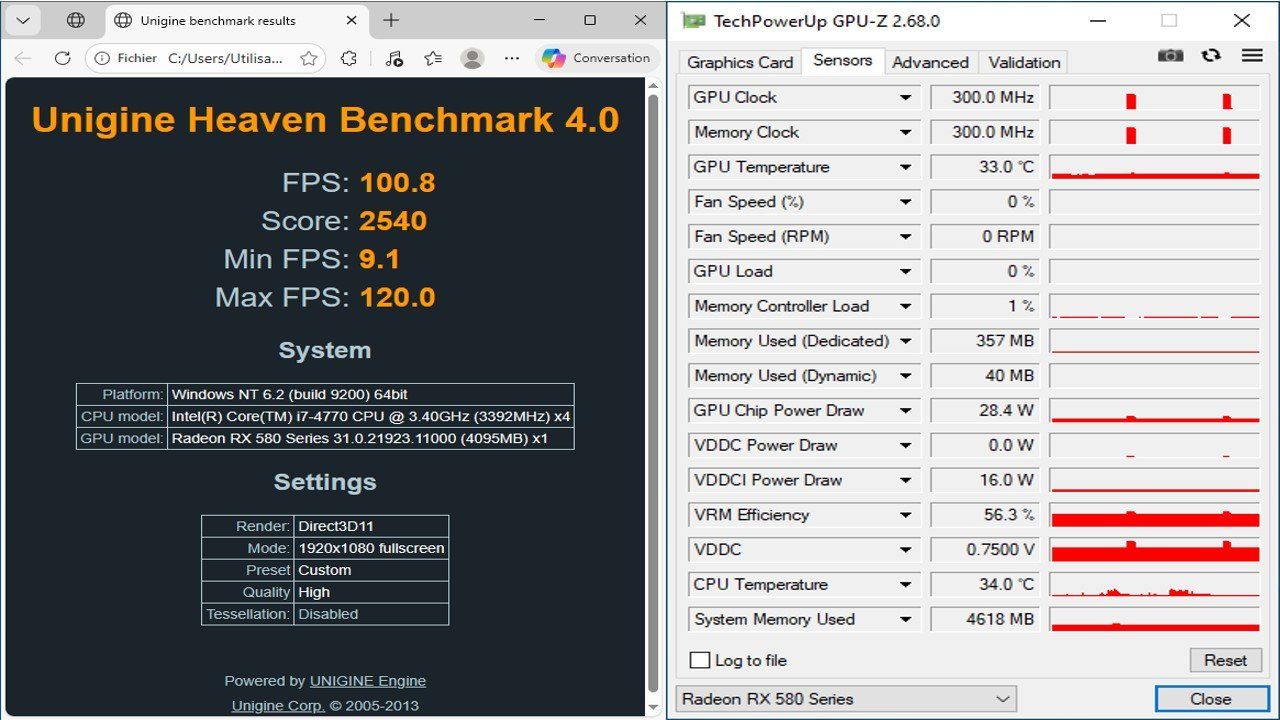Add this page to favorites star
The height and width of the screenshot is (720, 1280).
(x=309, y=58)
